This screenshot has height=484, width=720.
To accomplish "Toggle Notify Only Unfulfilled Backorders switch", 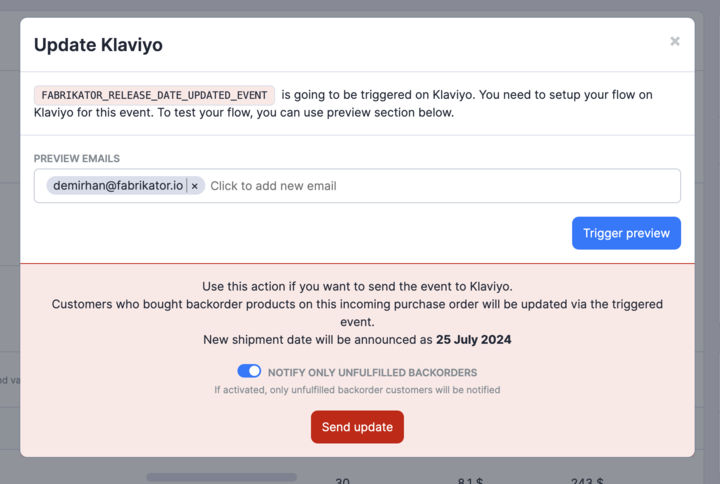I will coord(249,371).
